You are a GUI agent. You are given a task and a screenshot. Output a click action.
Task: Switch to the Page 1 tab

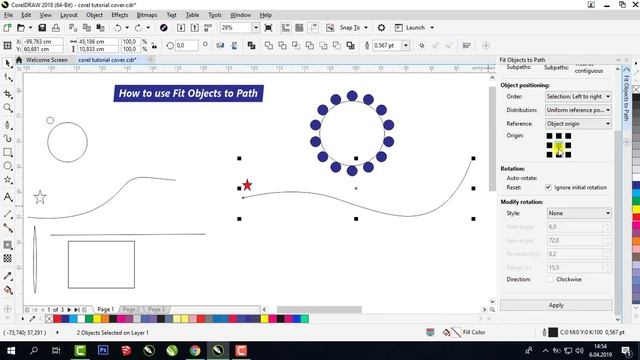[105, 309]
